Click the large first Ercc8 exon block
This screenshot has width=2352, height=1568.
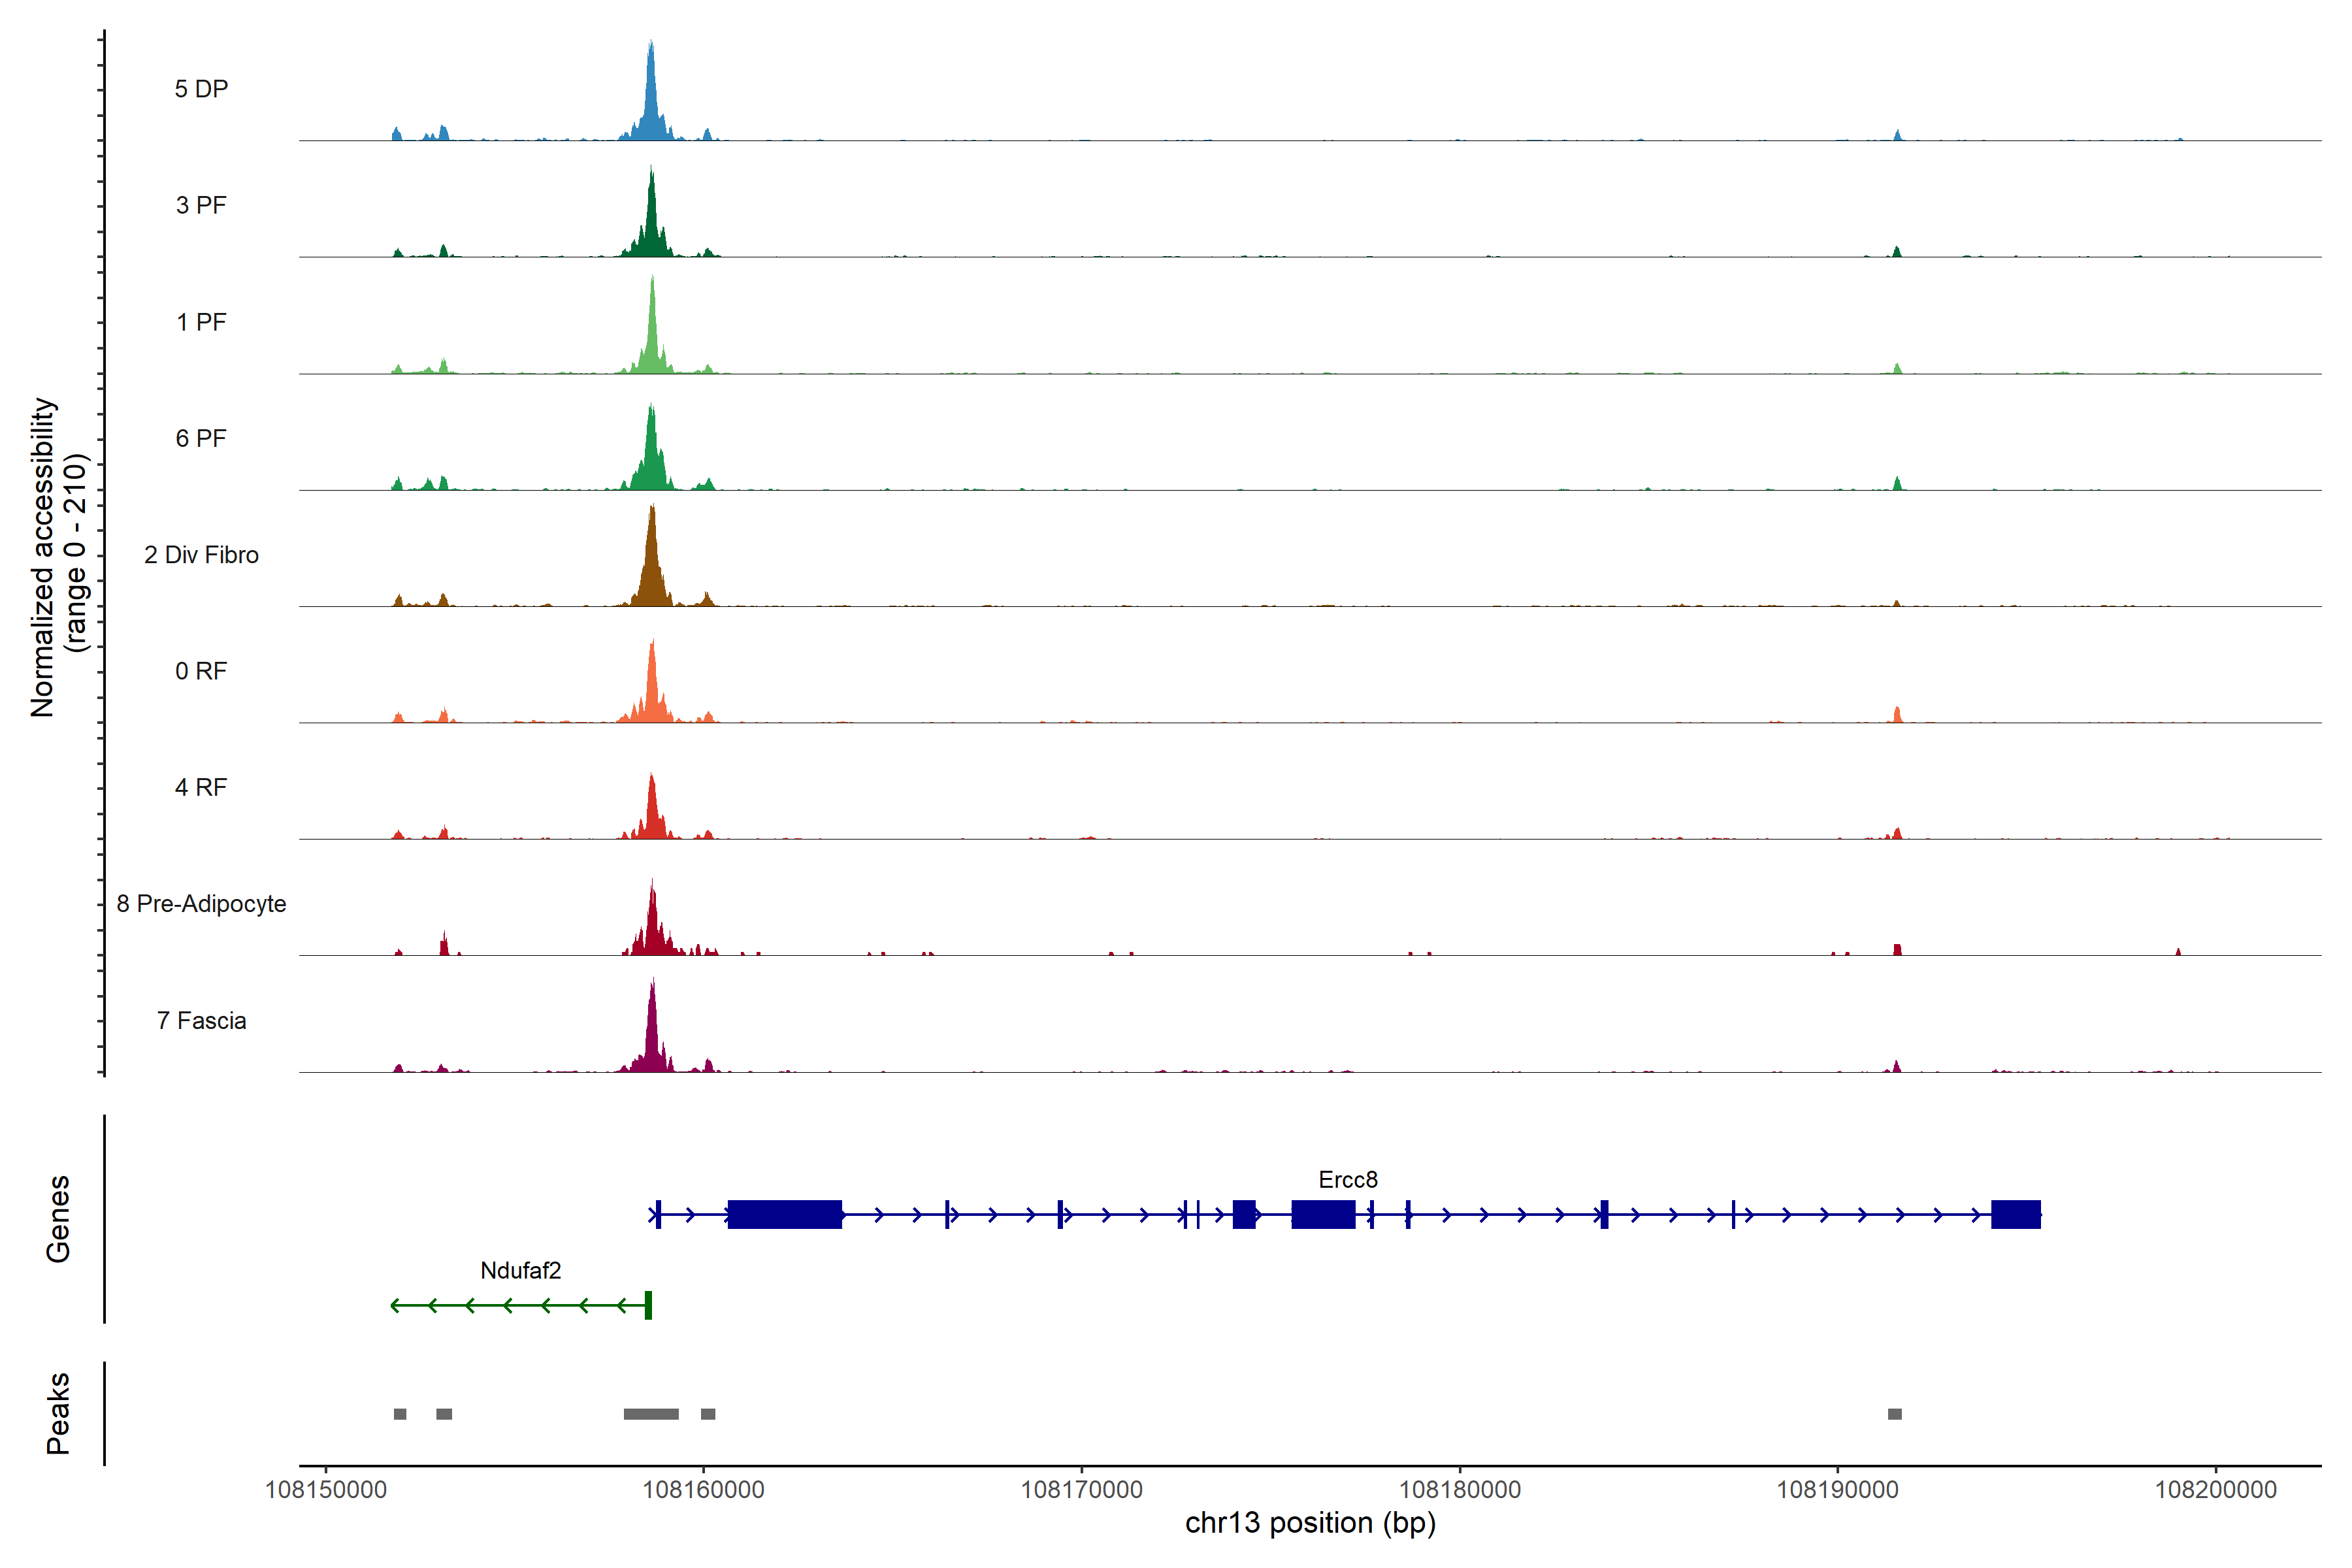pos(784,1214)
